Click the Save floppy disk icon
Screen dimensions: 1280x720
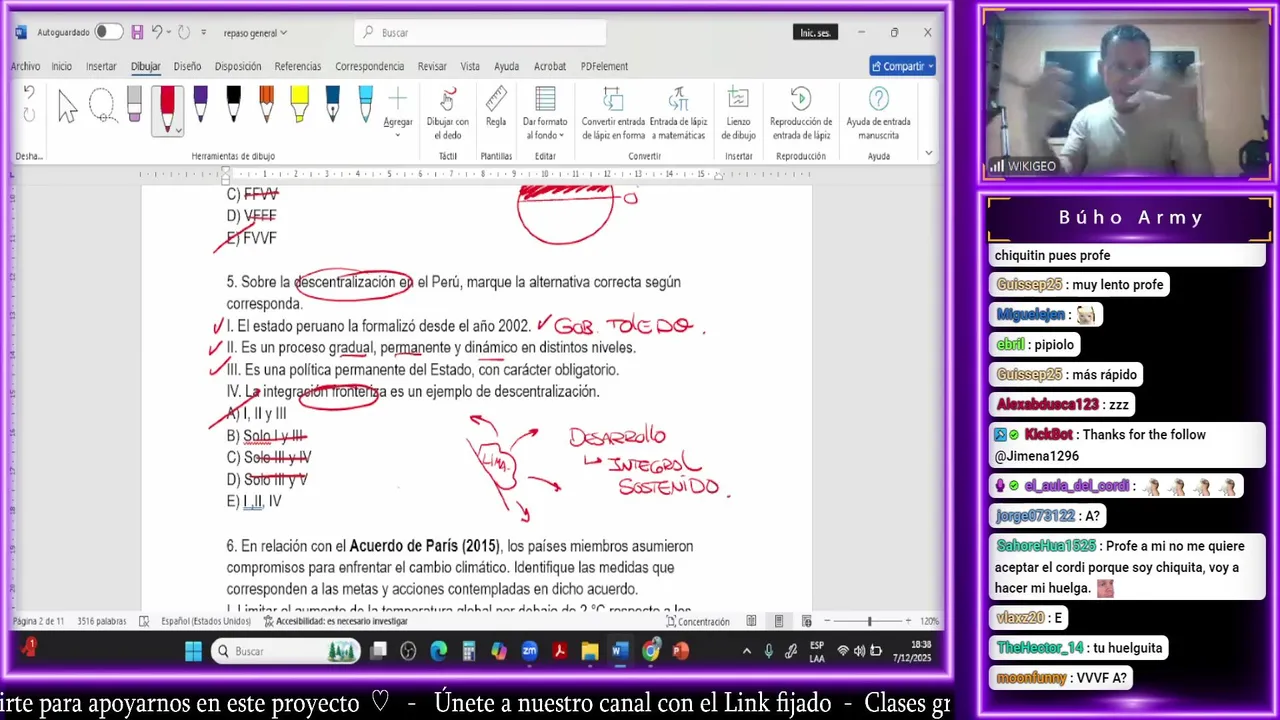137,33
